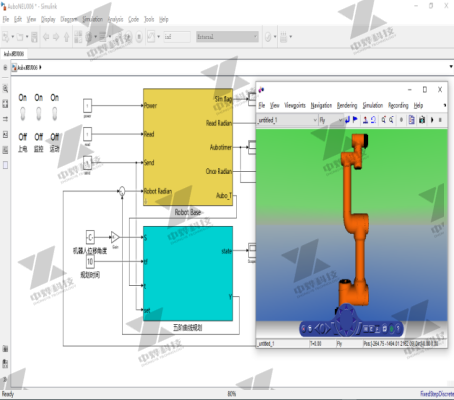454x400 pixels.
Task: Click the Zoom In icon in 3D viewer toolbar
Action: coord(383,120)
